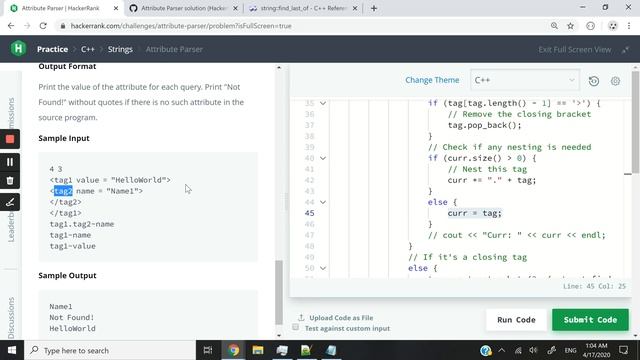Viewport: 640px width, 360px height.
Task: Click the trash delete recording icon
Action: pos(10,180)
